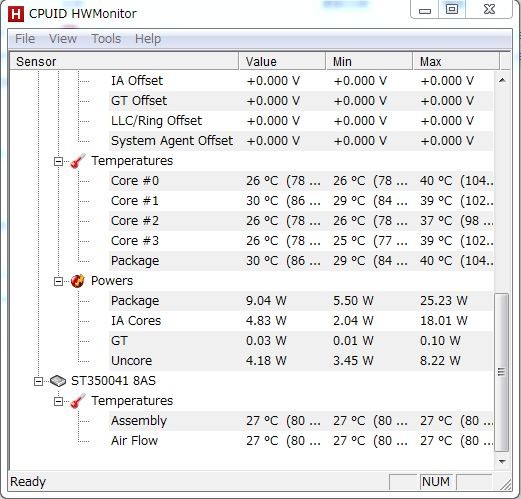Collapse the Powers tree node
The image size is (521, 499).
click(x=58, y=282)
